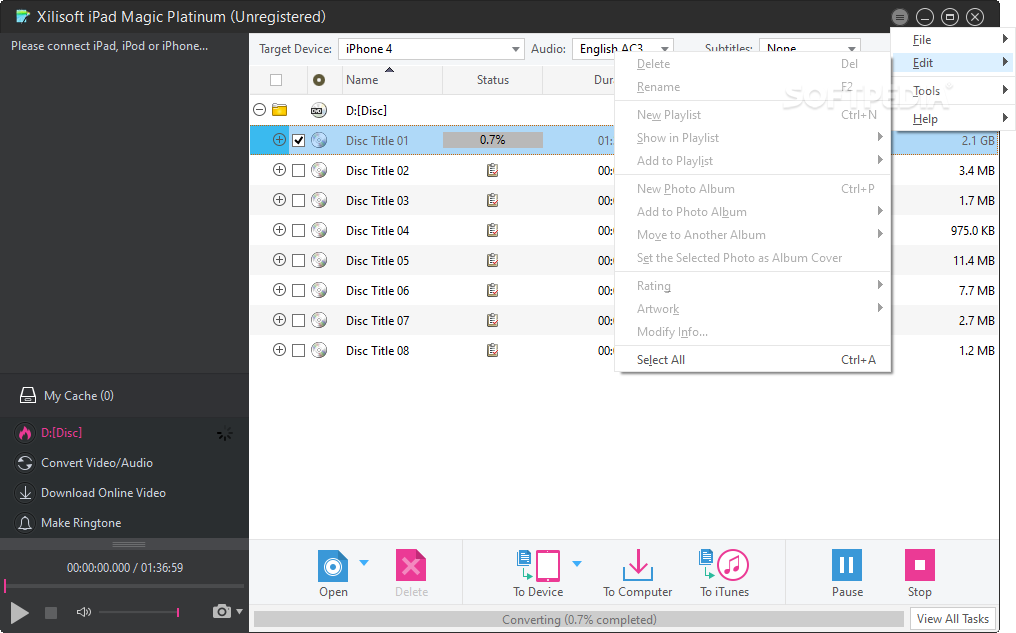Click the To Device transfer icon
This screenshot has width=1016, height=633.
[538, 566]
